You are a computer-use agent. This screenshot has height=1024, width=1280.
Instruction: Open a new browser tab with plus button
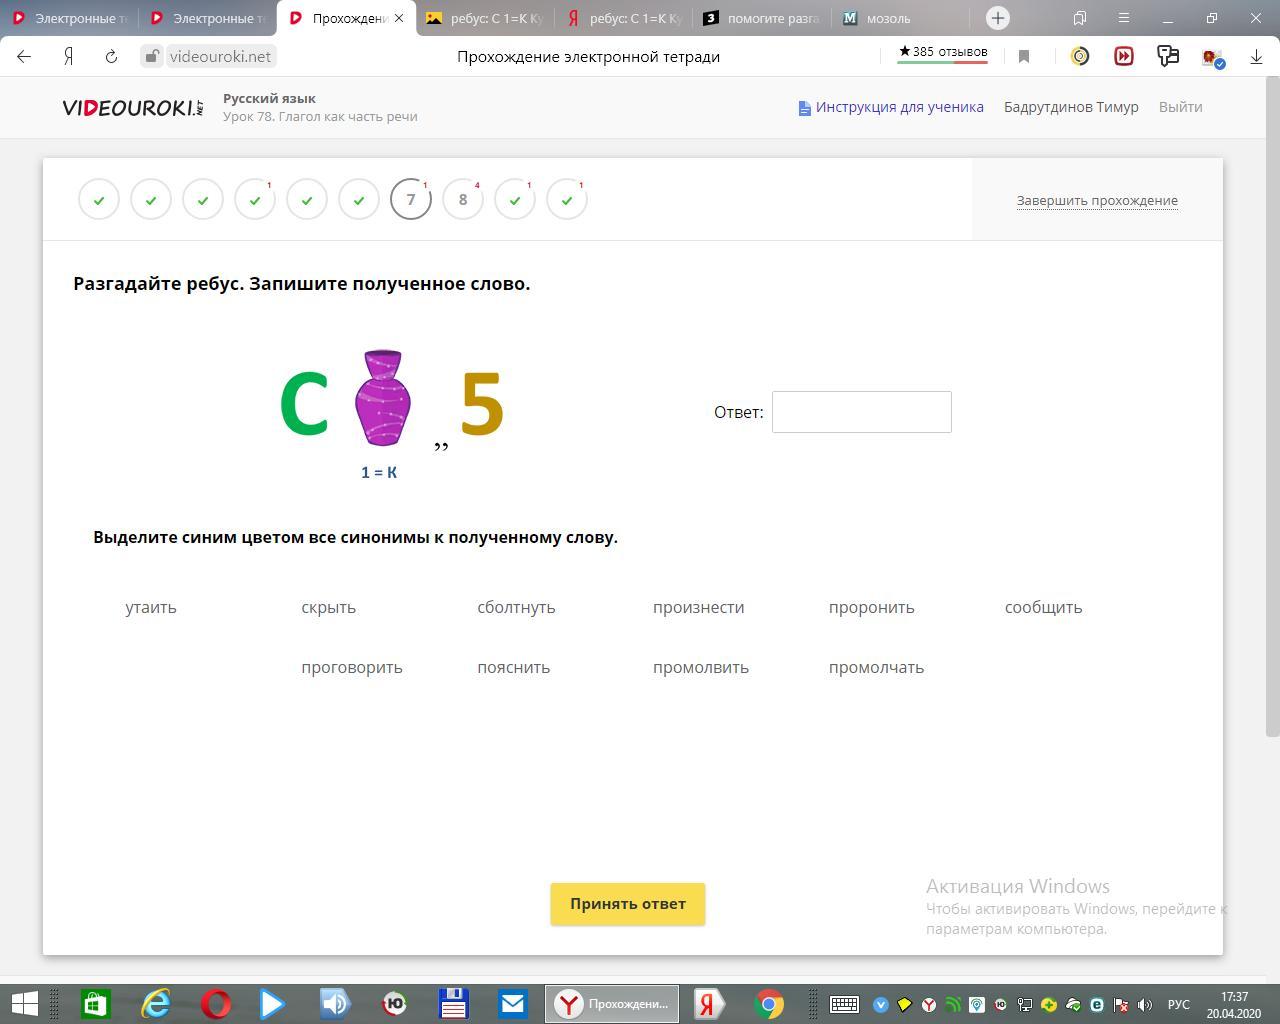click(x=997, y=18)
